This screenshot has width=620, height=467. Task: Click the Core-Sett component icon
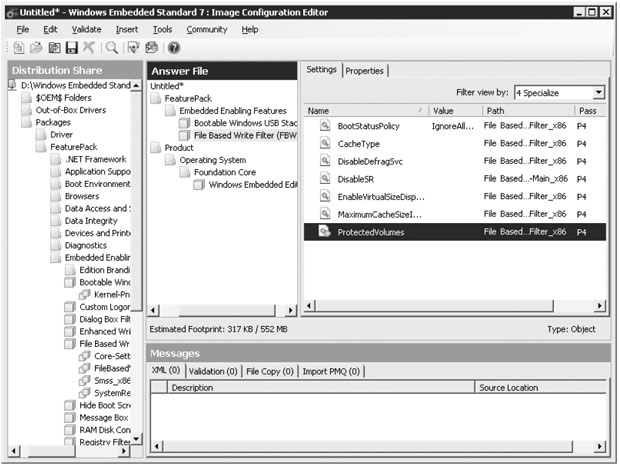(x=84, y=356)
